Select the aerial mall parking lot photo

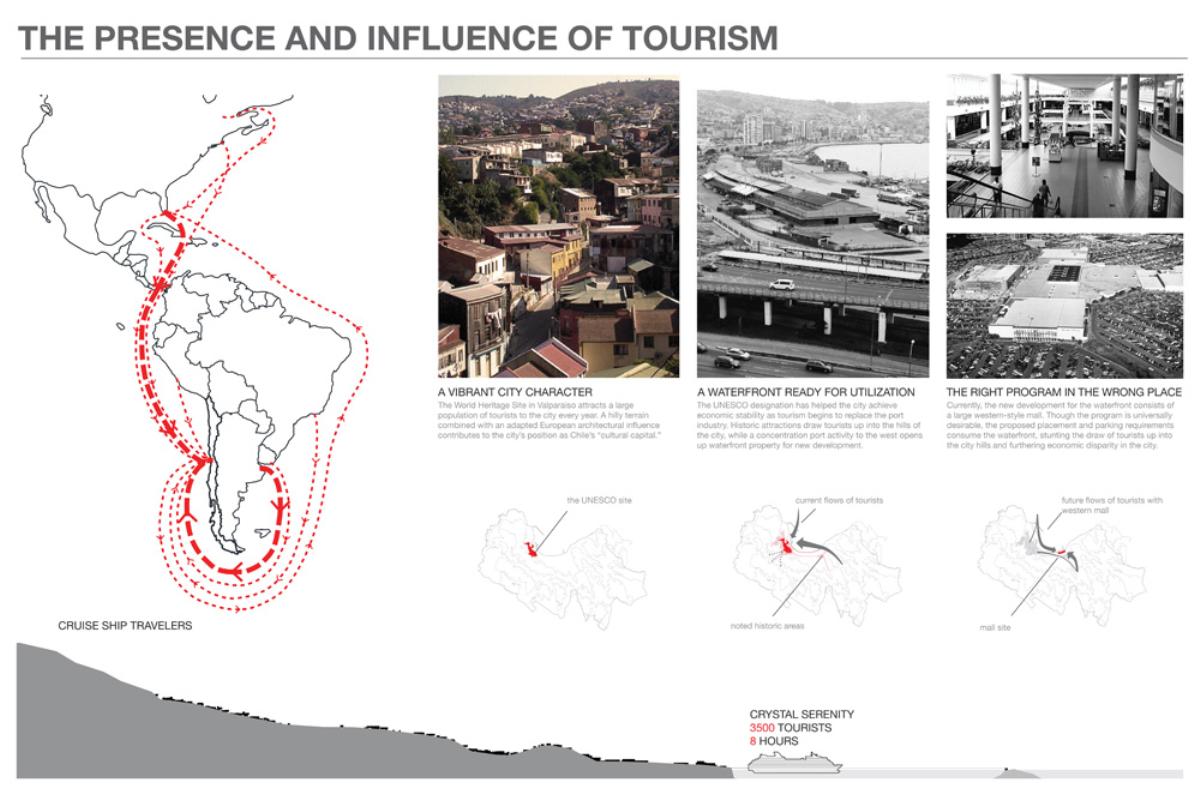1064,305
